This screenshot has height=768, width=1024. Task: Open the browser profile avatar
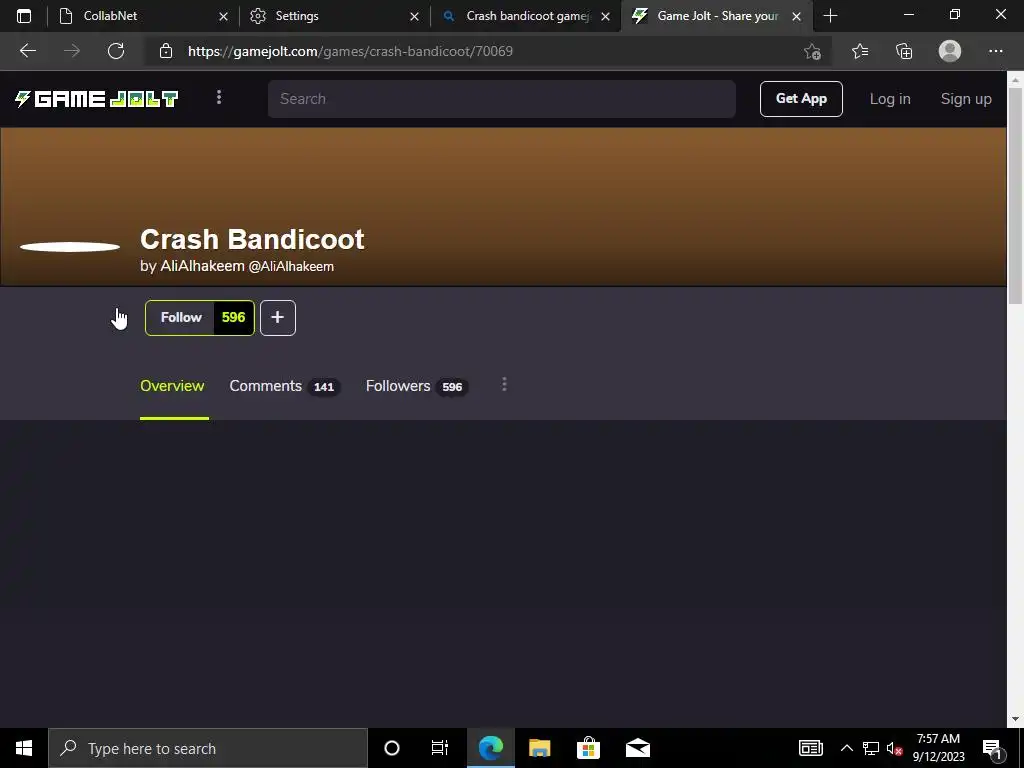[950, 51]
